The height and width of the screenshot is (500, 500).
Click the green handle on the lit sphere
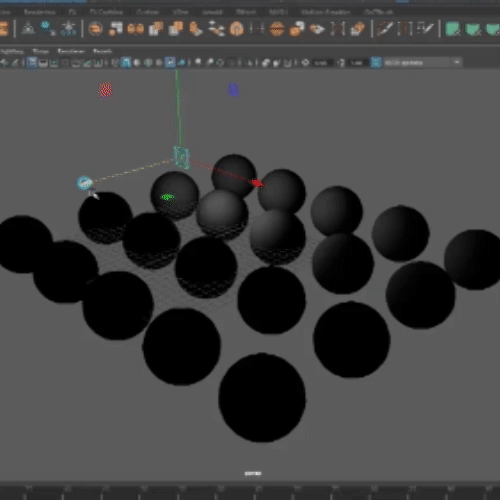tap(167, 197)
